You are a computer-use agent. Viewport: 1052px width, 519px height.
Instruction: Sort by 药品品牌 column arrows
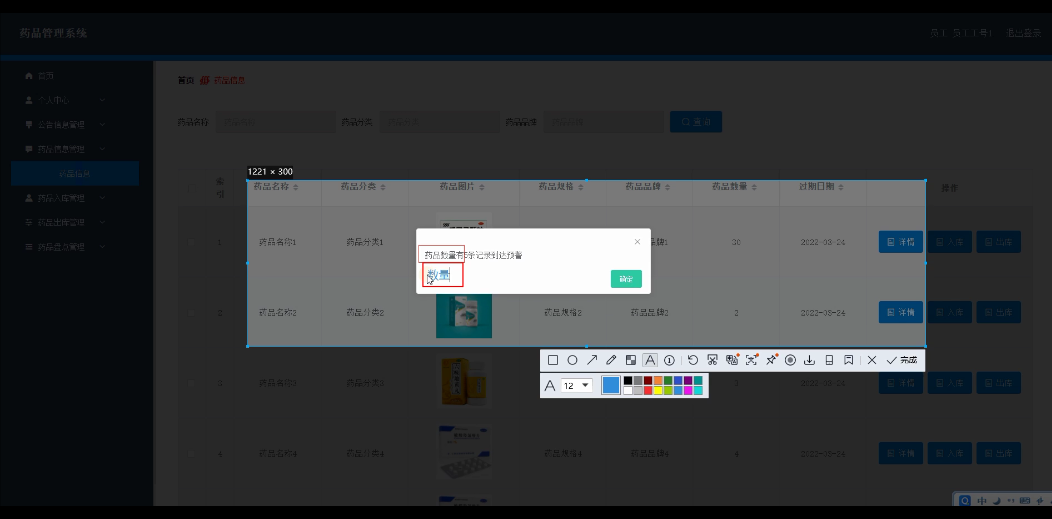[x=668, y=187]
